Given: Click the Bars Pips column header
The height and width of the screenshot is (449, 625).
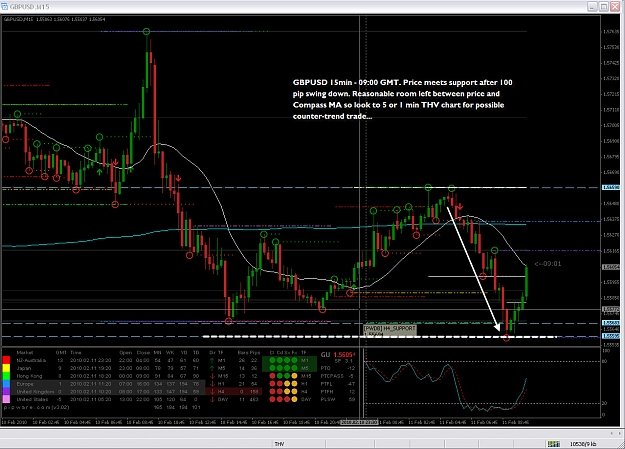Looking at the screenshot, I should coord(249,353).
